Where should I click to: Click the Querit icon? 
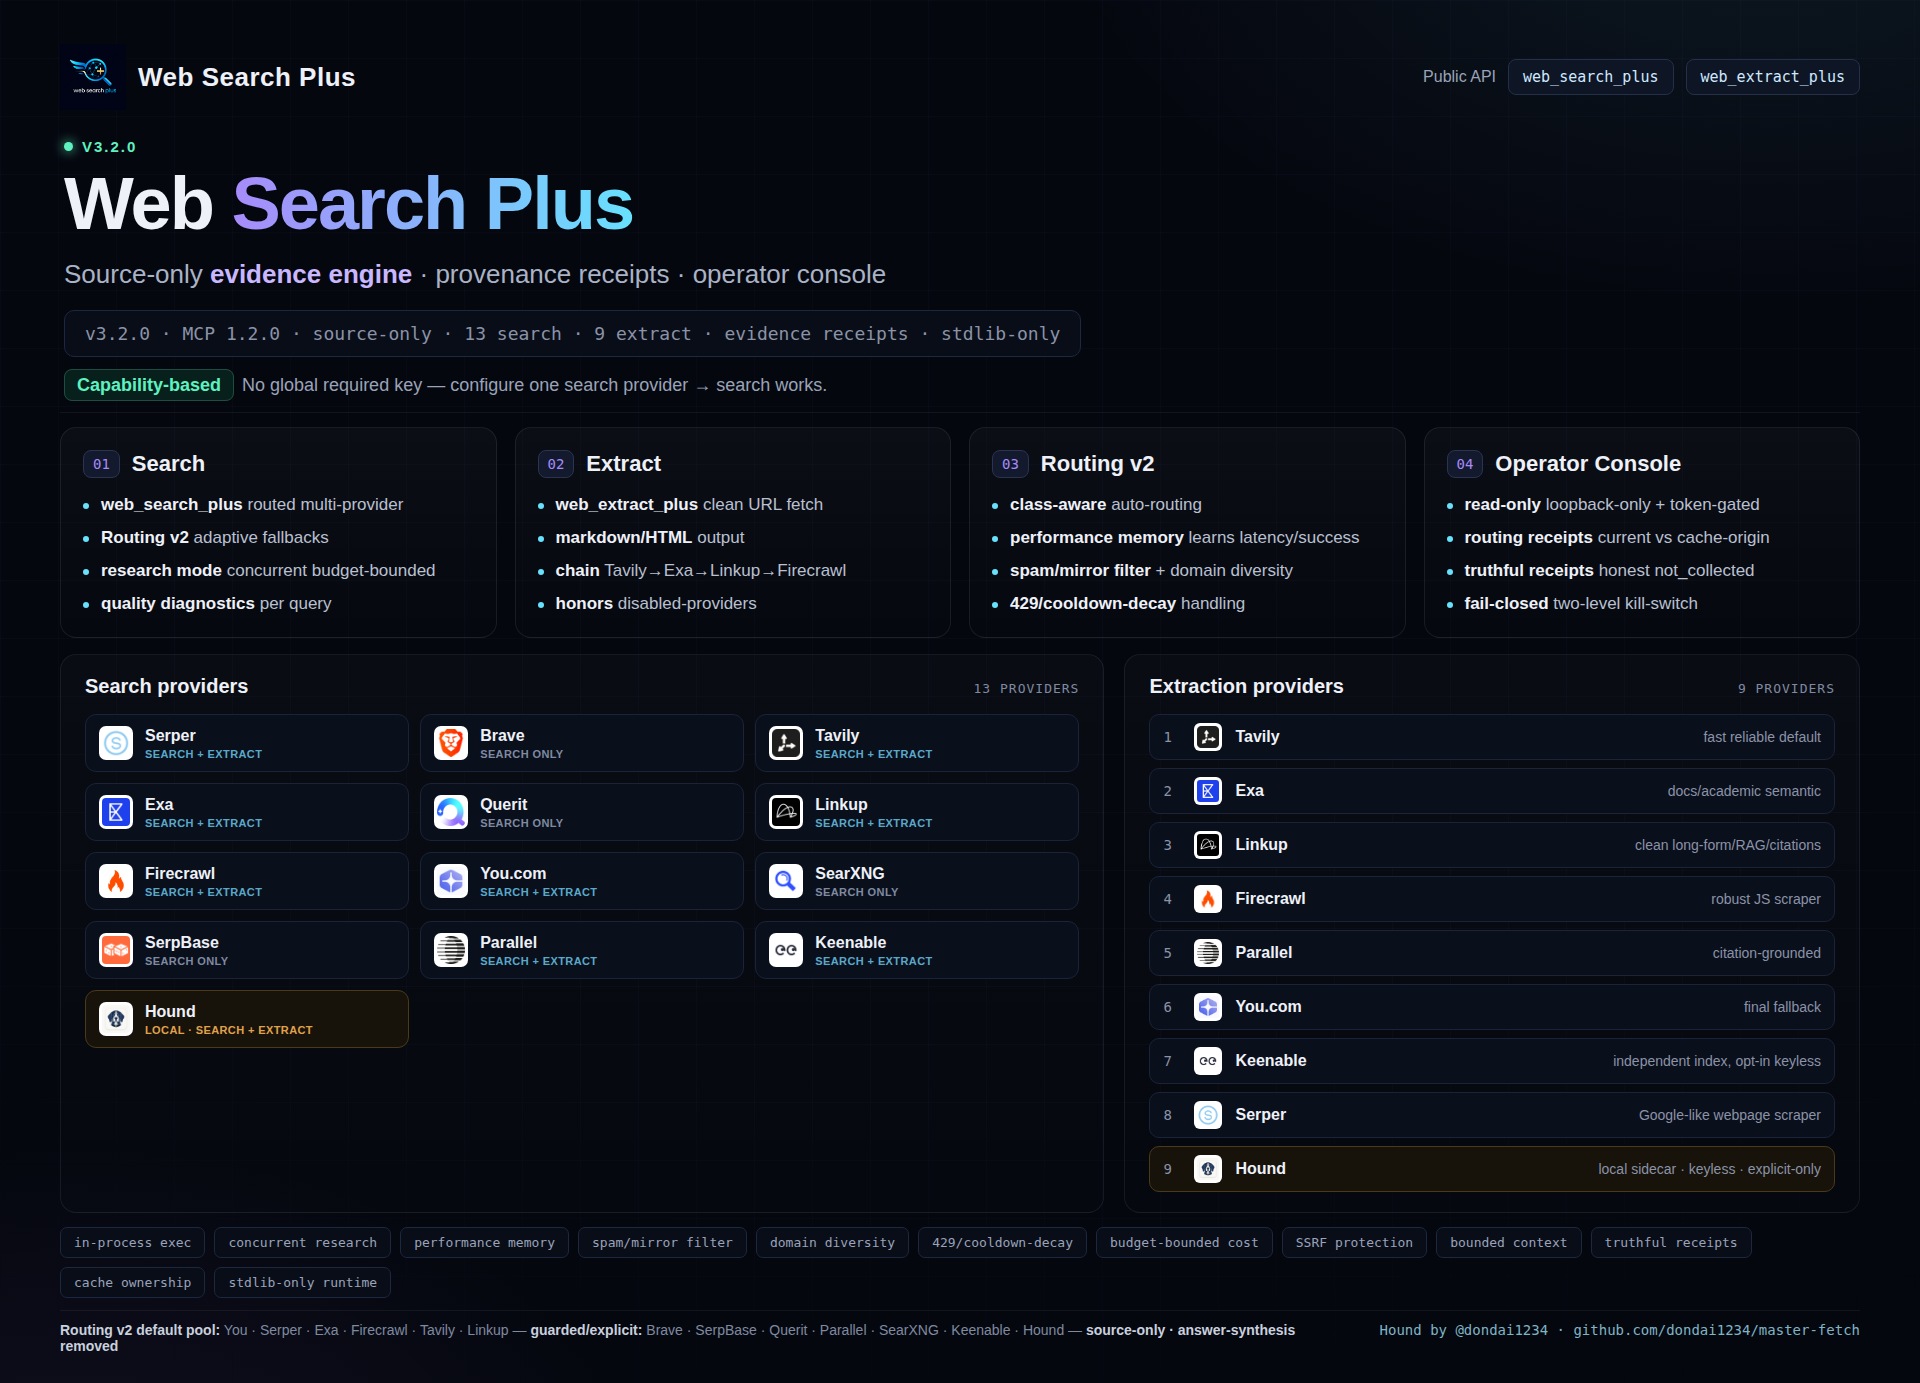451,812
